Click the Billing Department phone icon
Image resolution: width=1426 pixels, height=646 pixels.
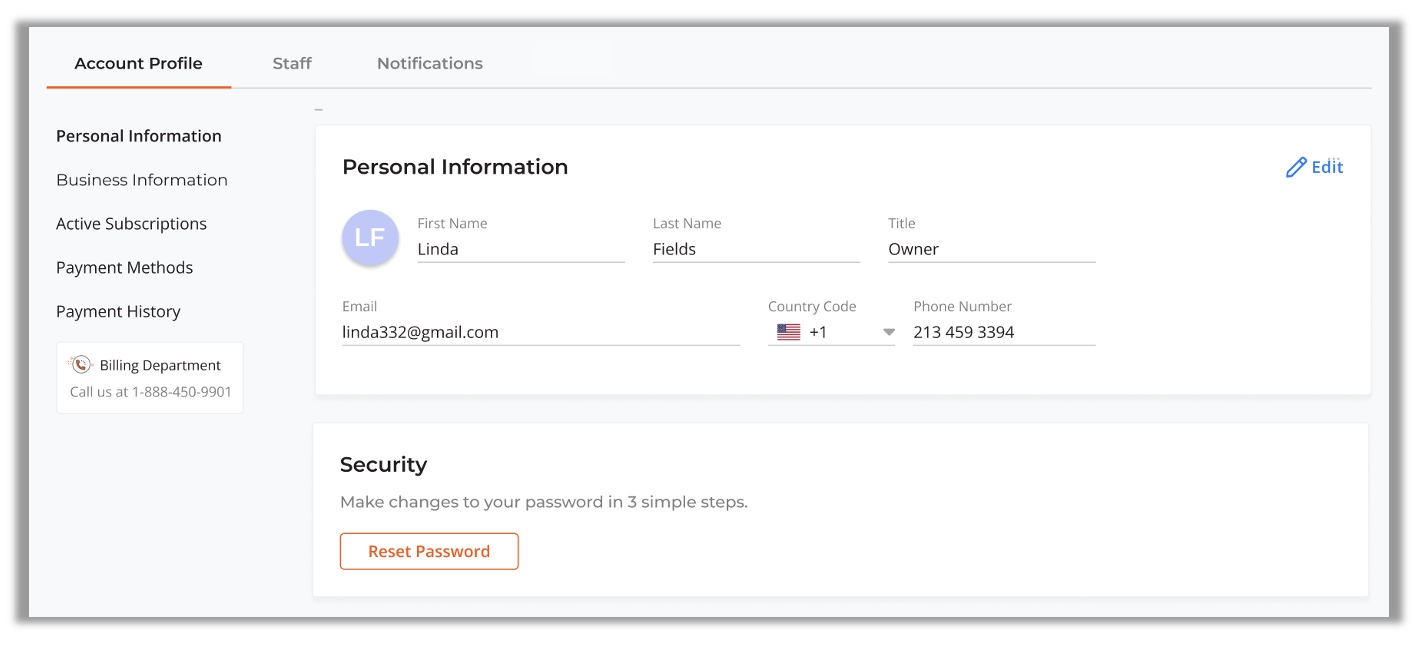(x=81, y=365)
